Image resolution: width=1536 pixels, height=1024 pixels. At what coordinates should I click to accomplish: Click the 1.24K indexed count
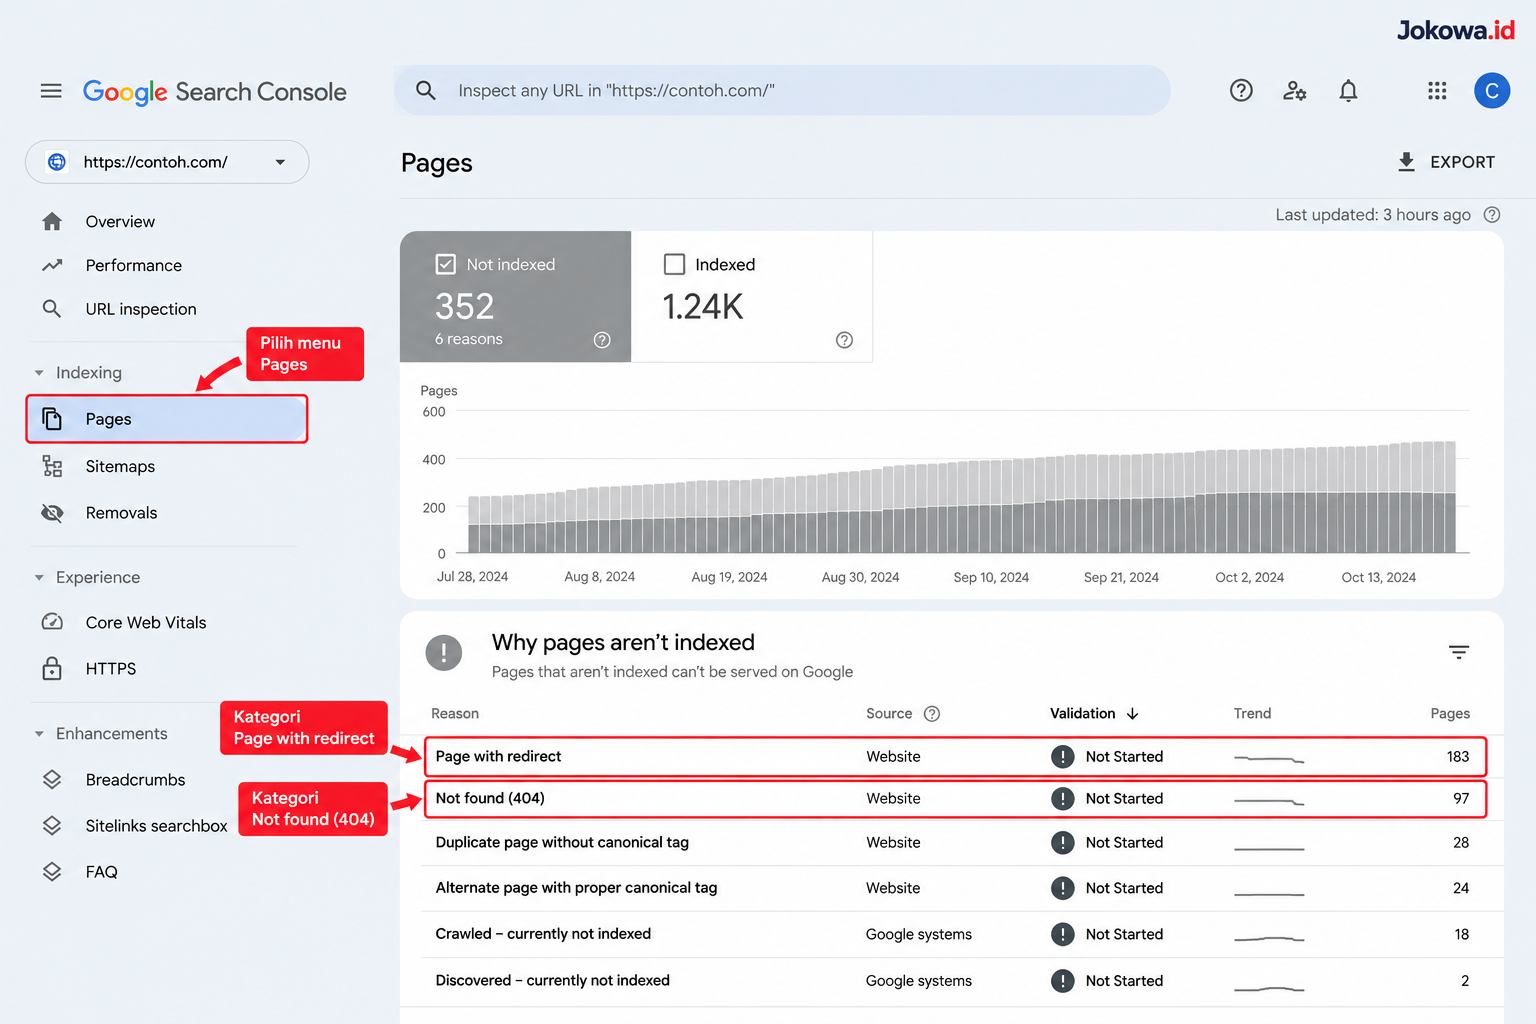(x=703, y=306)
